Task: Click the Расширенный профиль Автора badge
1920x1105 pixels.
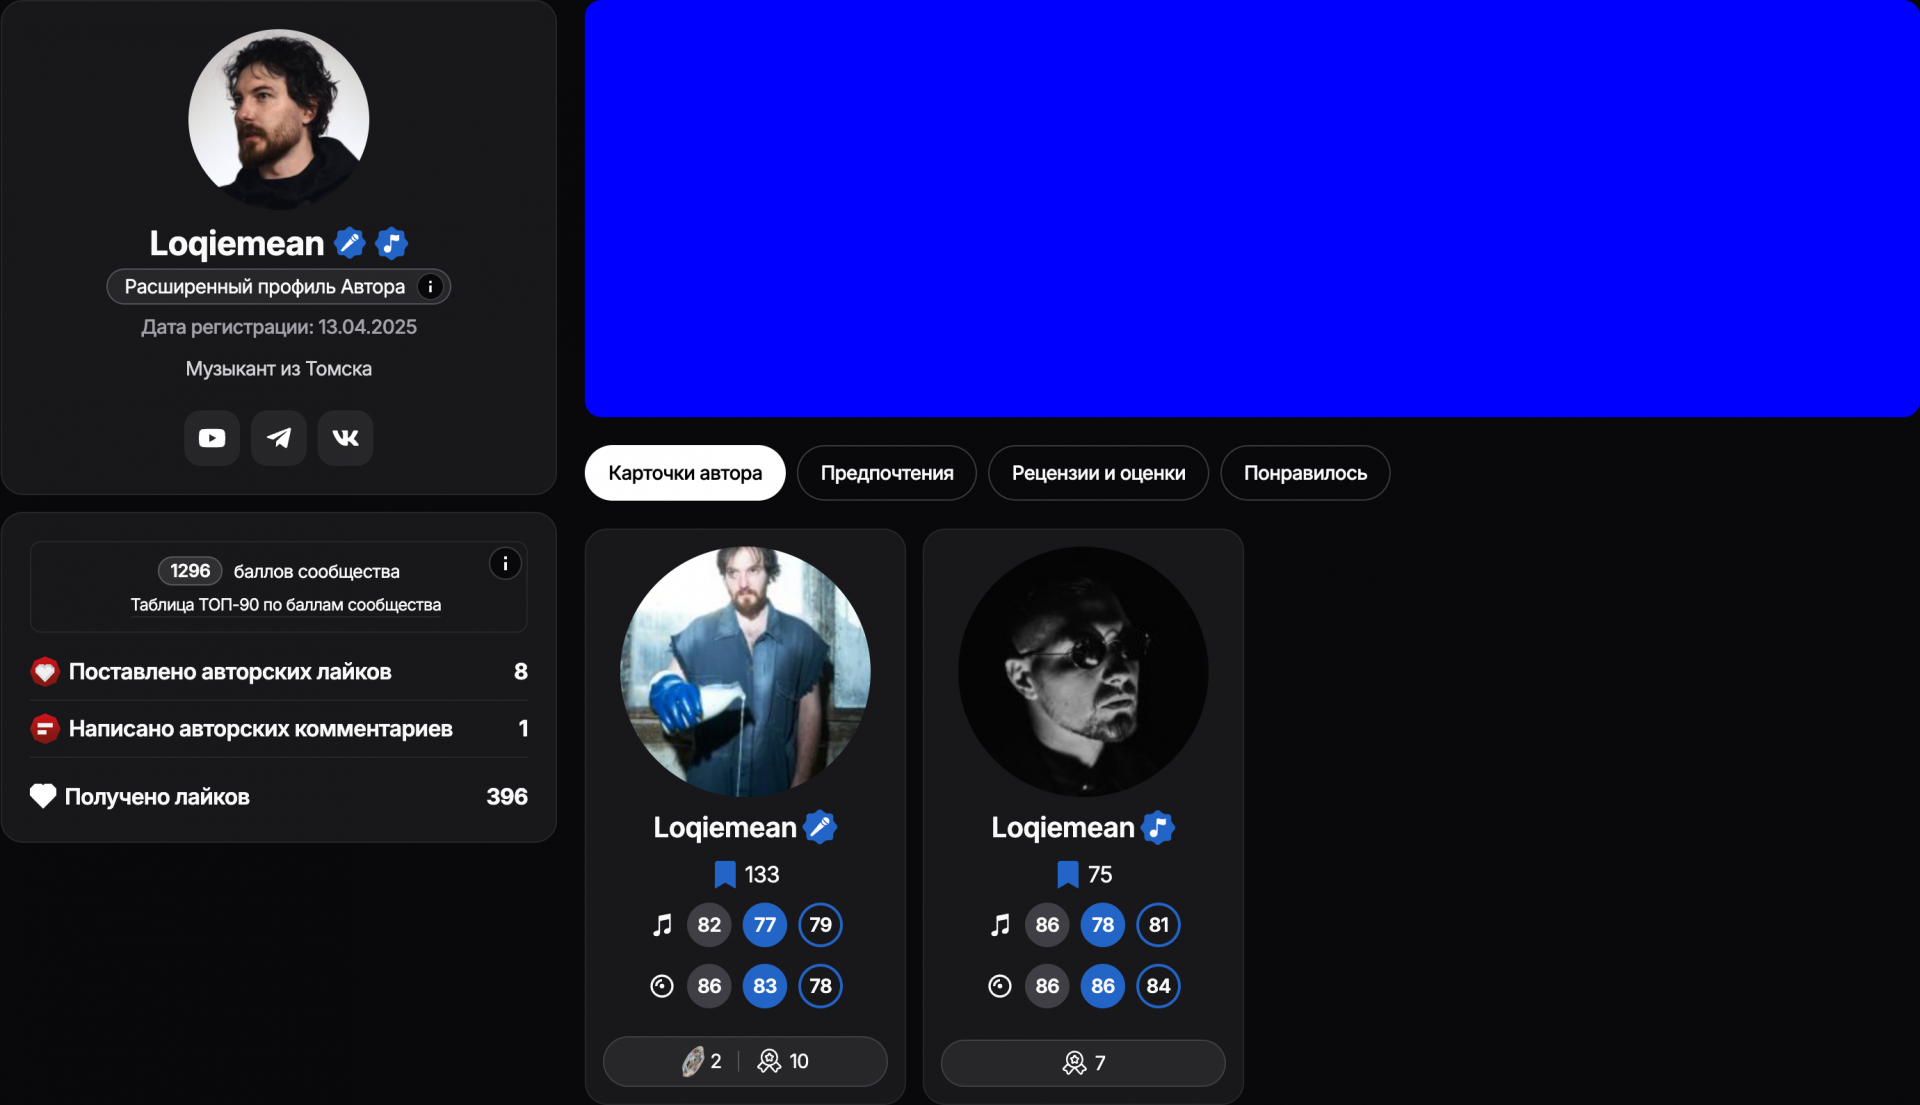Action: coord(264,287)
